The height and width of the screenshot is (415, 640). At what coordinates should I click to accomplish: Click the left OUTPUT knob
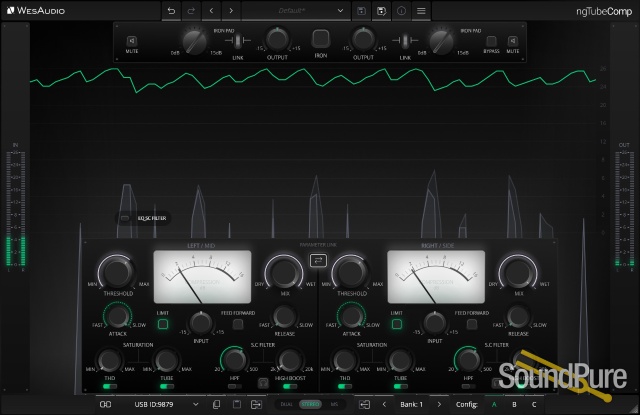tap(277, 40)
